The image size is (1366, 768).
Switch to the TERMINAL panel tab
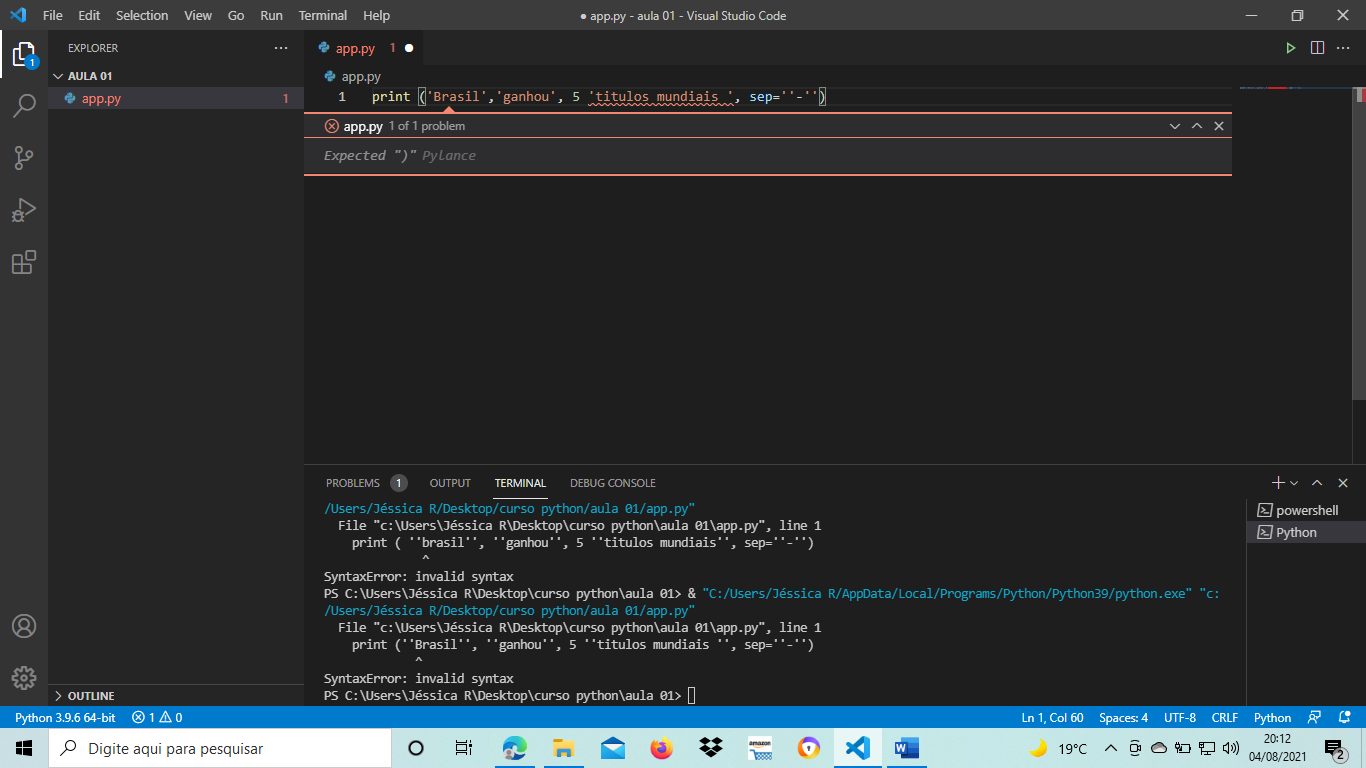click(520, 483)
